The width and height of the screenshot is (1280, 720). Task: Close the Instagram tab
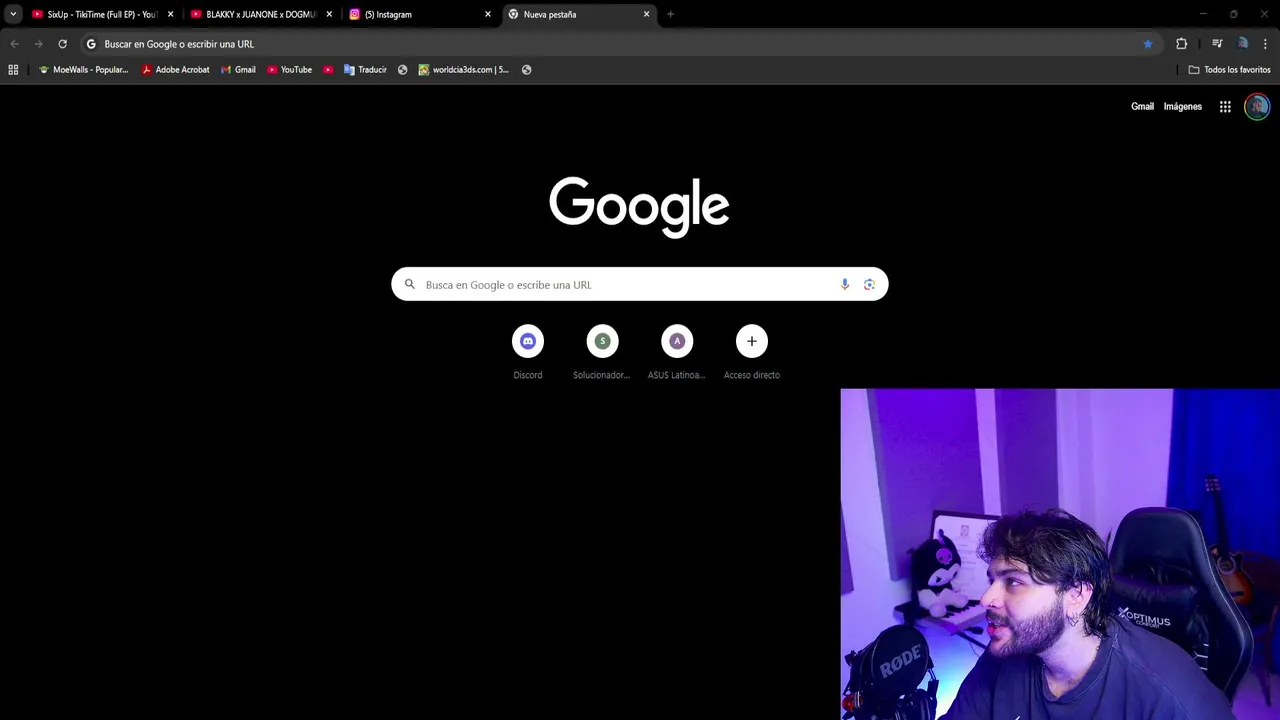[x=488, y=14]
